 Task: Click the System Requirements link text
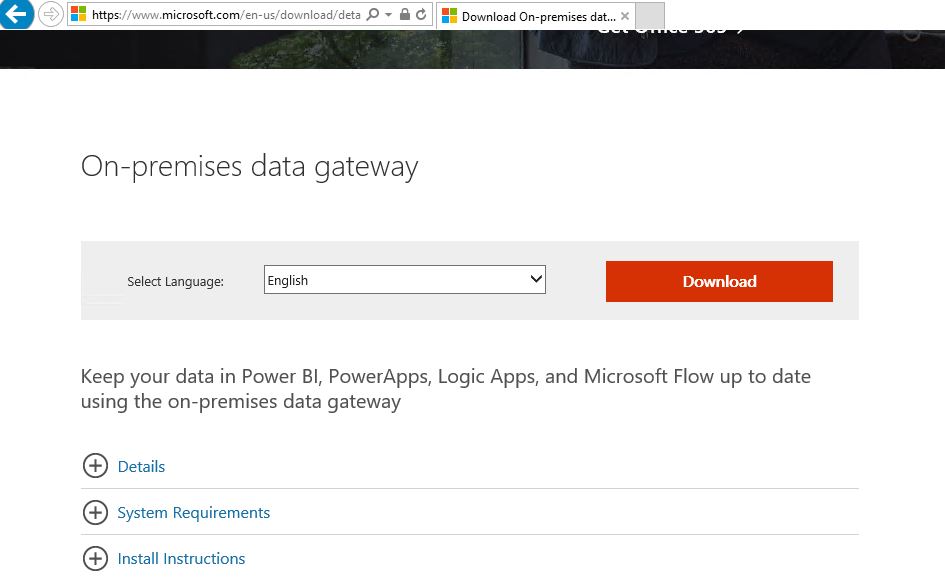coord(193,512)
